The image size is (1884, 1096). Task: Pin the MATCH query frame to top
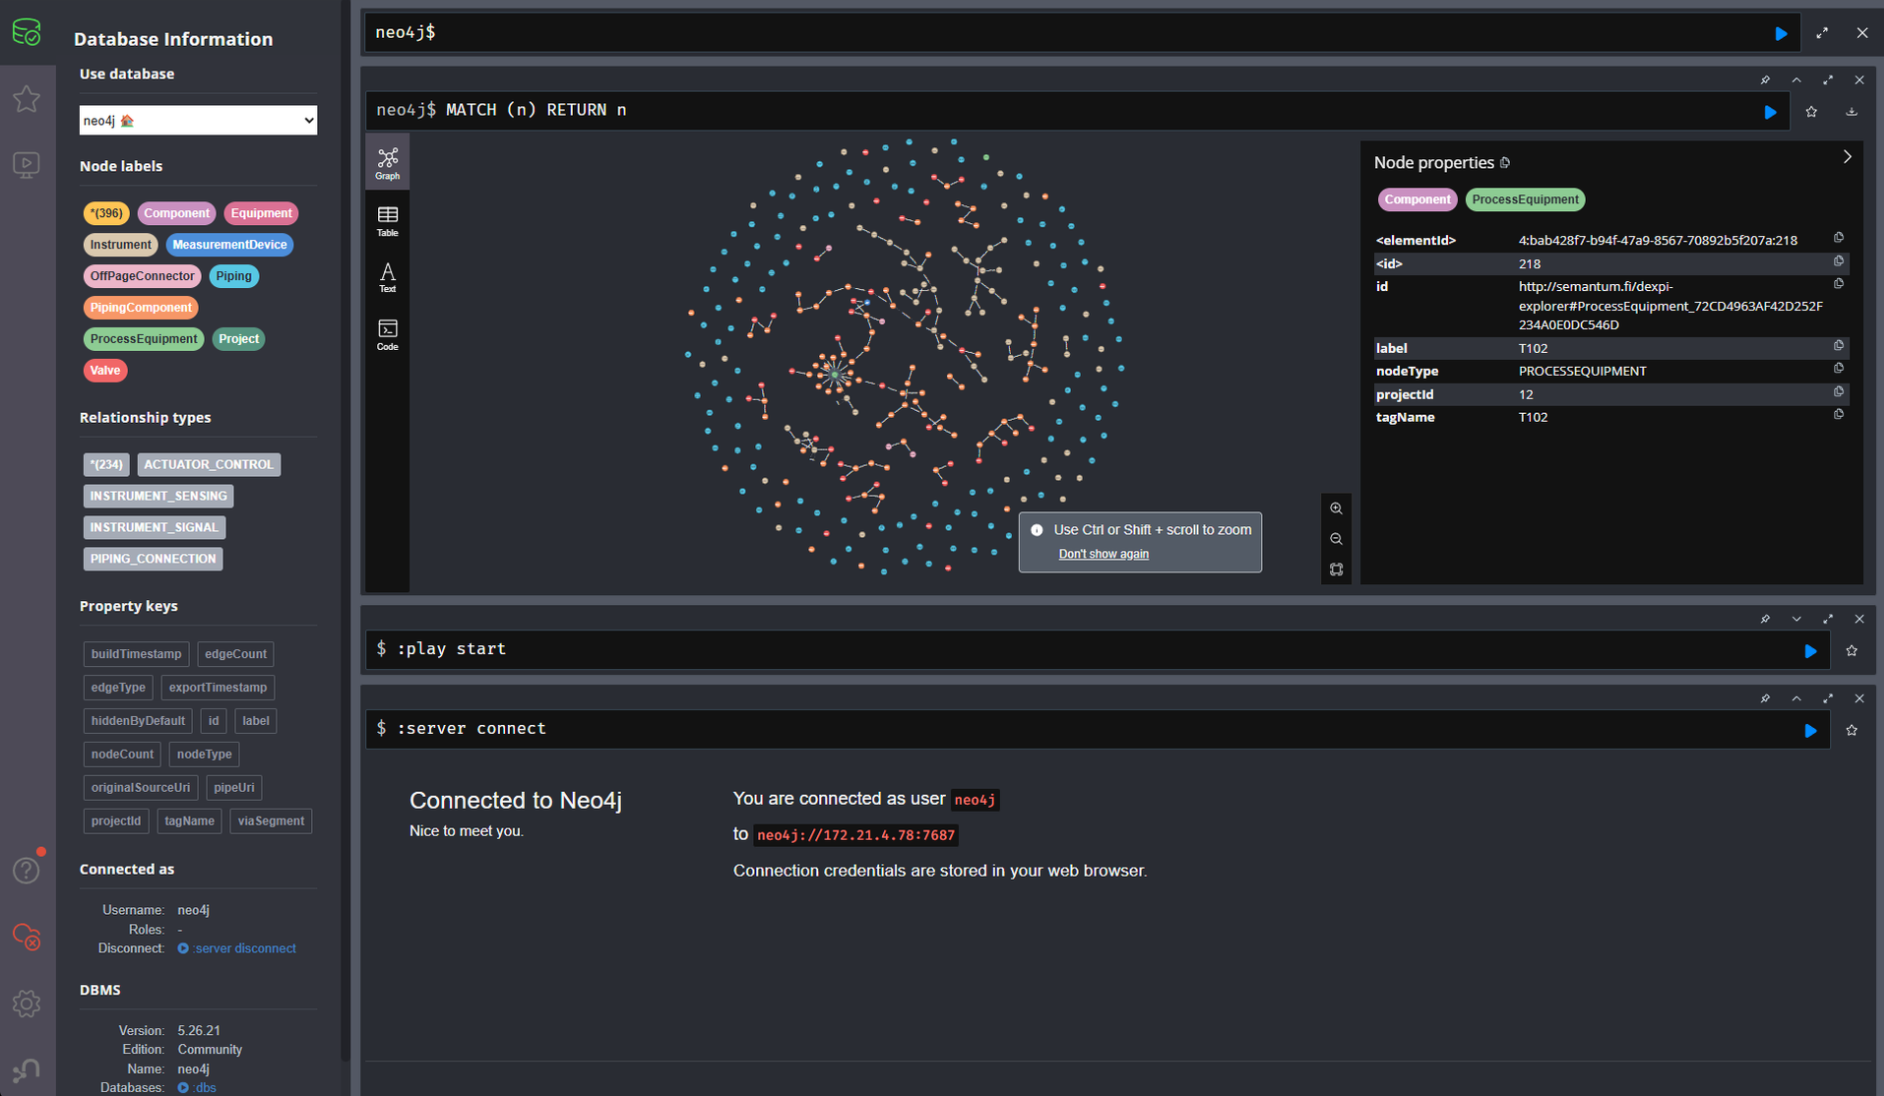pos(1765,80)
